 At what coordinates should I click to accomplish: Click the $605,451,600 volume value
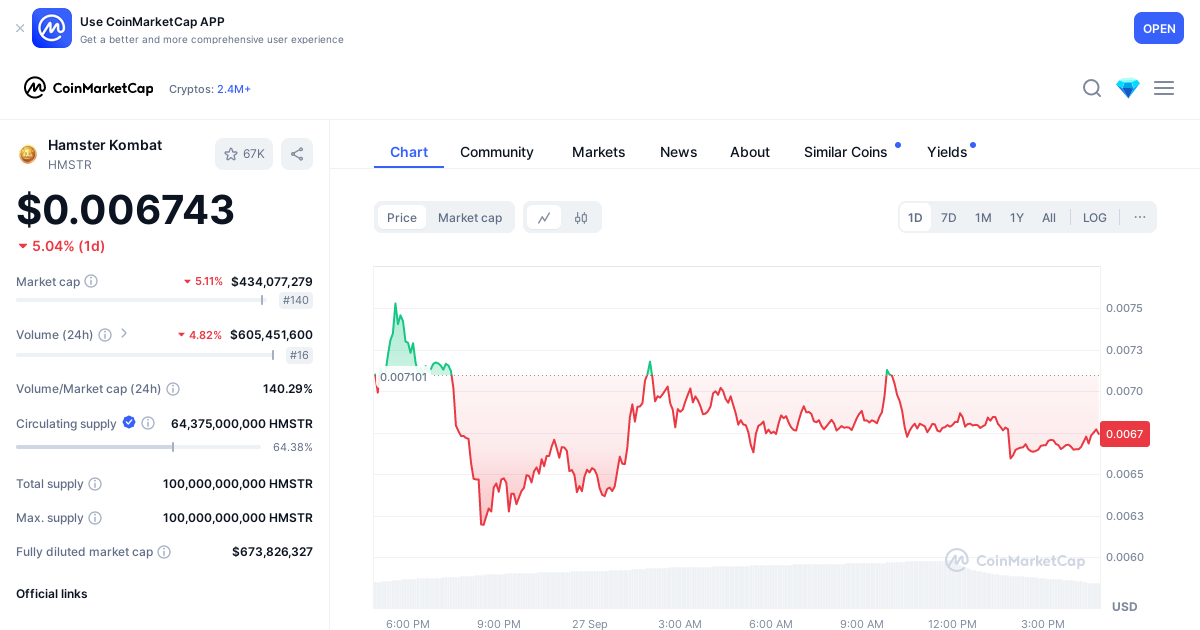271,335
